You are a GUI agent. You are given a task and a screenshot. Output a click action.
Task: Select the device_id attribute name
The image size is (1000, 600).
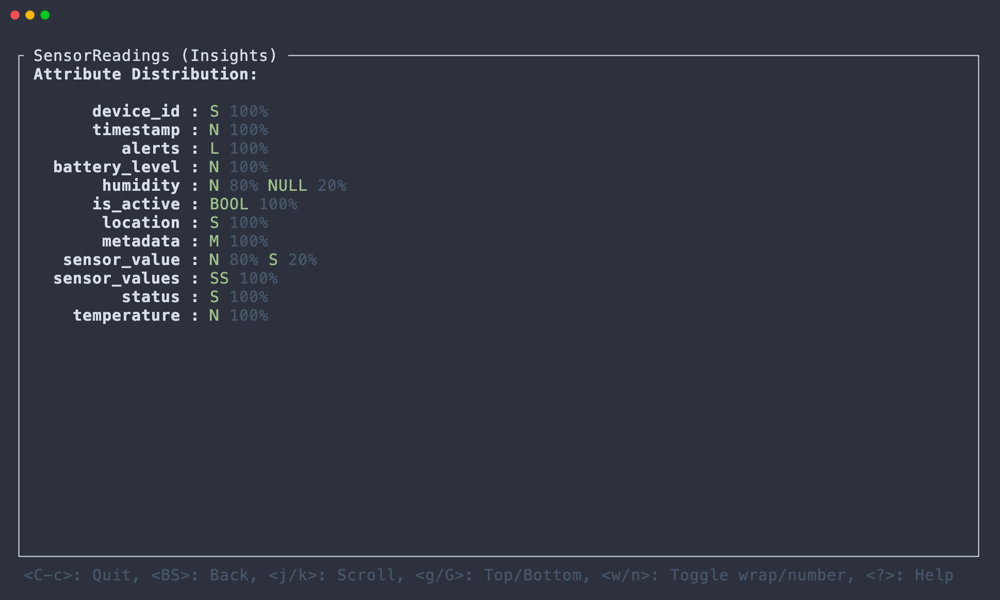pyautogui.click(x=136, y=111)
